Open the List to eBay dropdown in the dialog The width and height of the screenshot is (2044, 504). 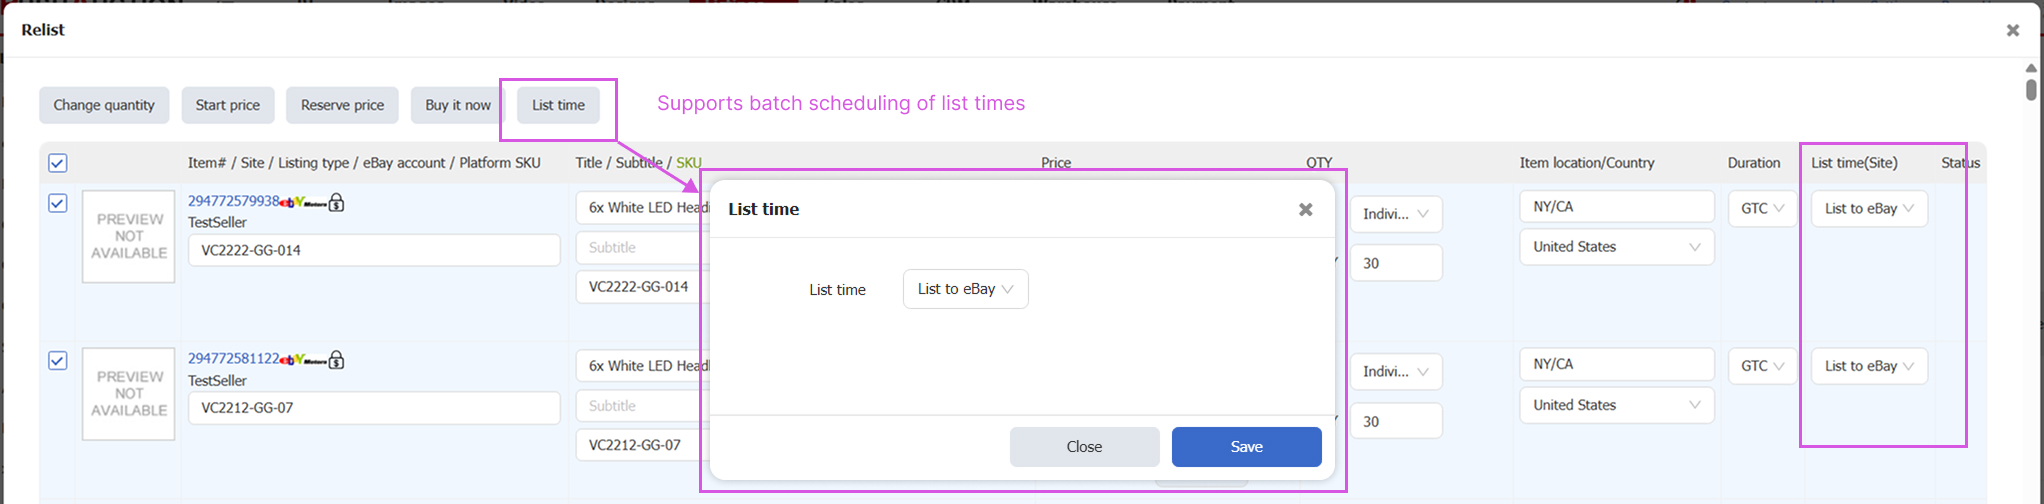pos(965,289)
